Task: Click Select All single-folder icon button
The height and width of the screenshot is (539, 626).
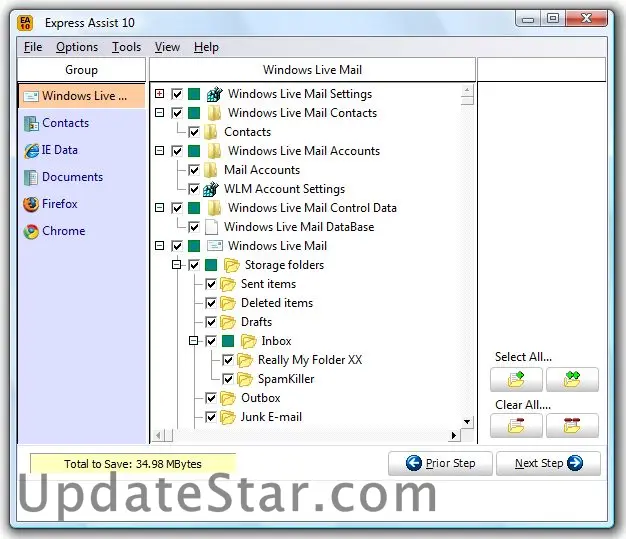Action: [x=516, y=379]
